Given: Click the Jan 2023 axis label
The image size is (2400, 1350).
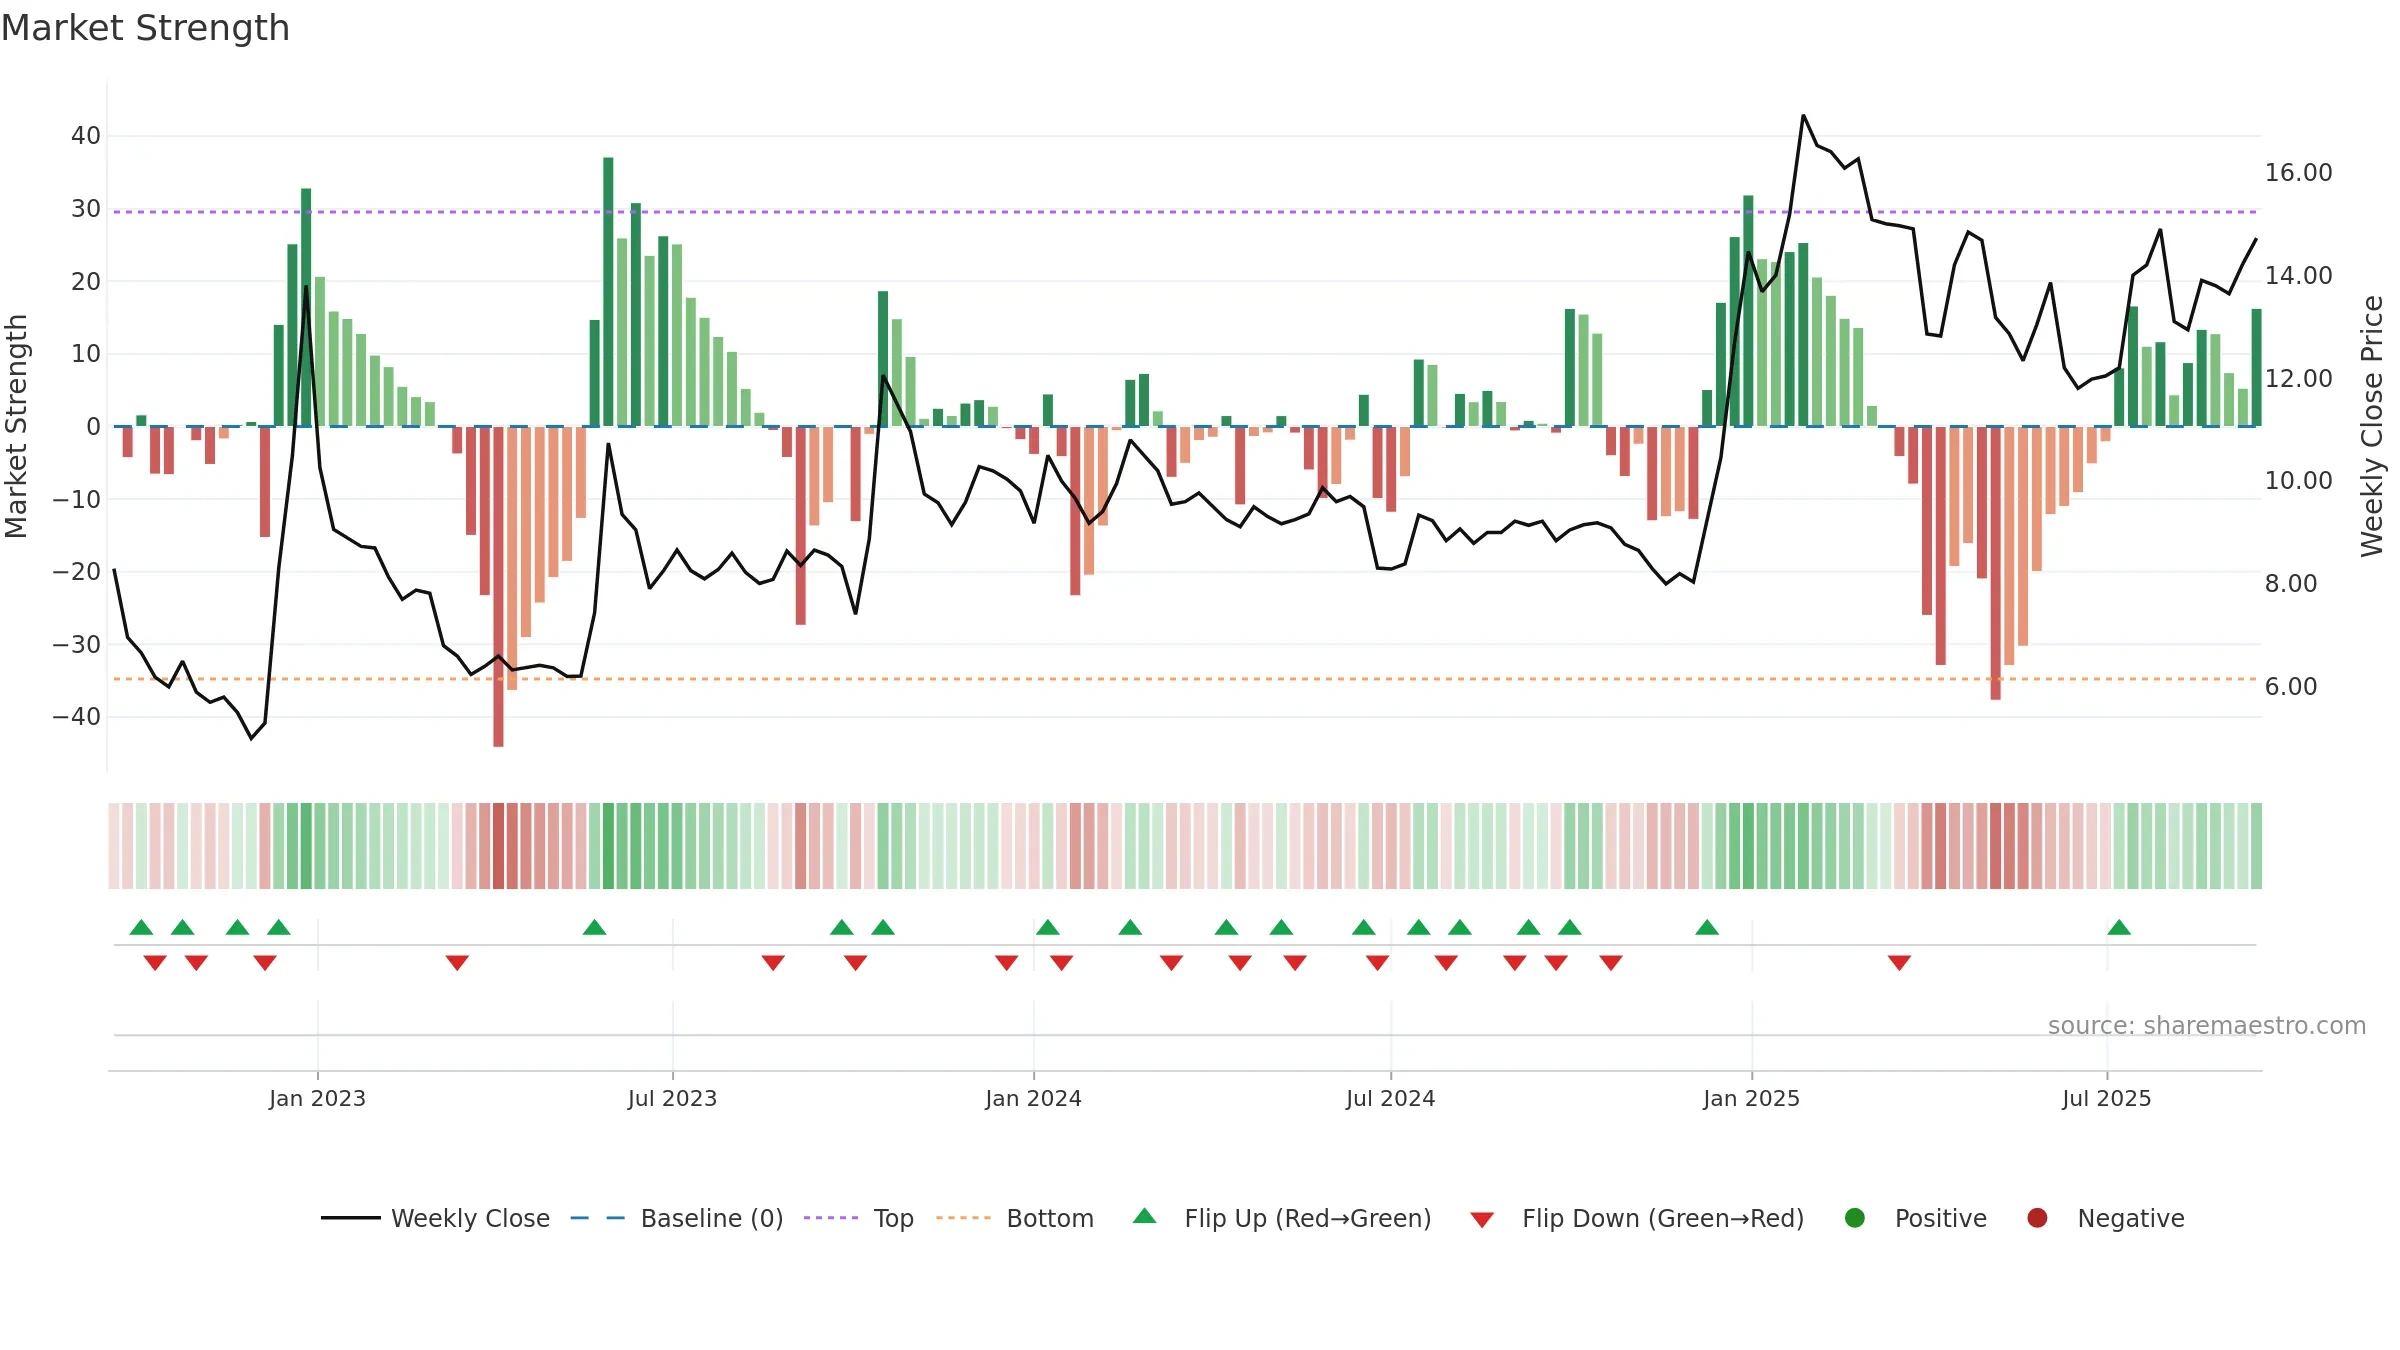Looking at the screenshot, I should pyautogui.click(x=317, y=1098).
